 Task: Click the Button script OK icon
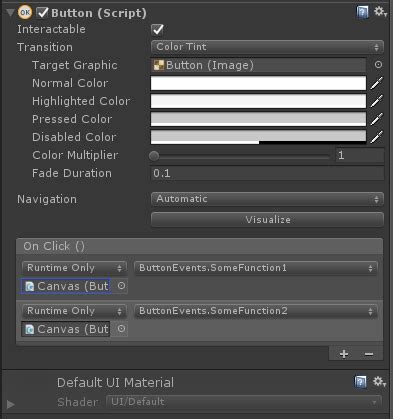pos(25,13)
